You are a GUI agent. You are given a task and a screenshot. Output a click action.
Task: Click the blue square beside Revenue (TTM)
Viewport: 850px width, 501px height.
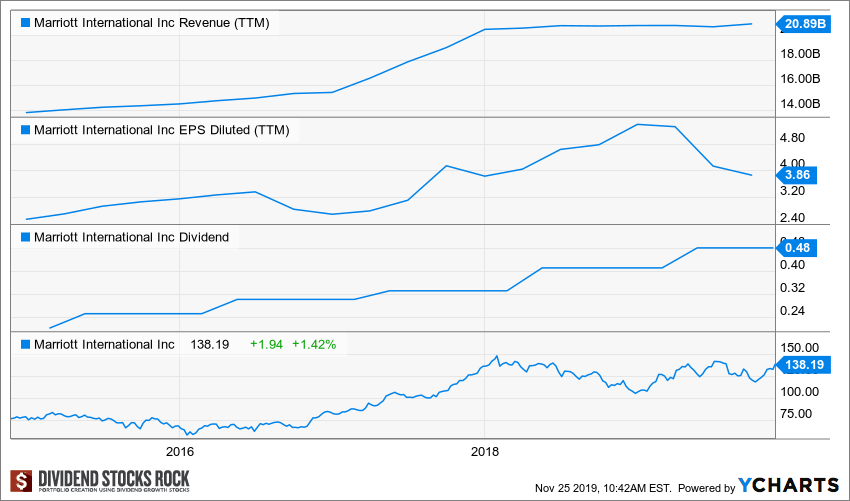[x=26, y=23]
